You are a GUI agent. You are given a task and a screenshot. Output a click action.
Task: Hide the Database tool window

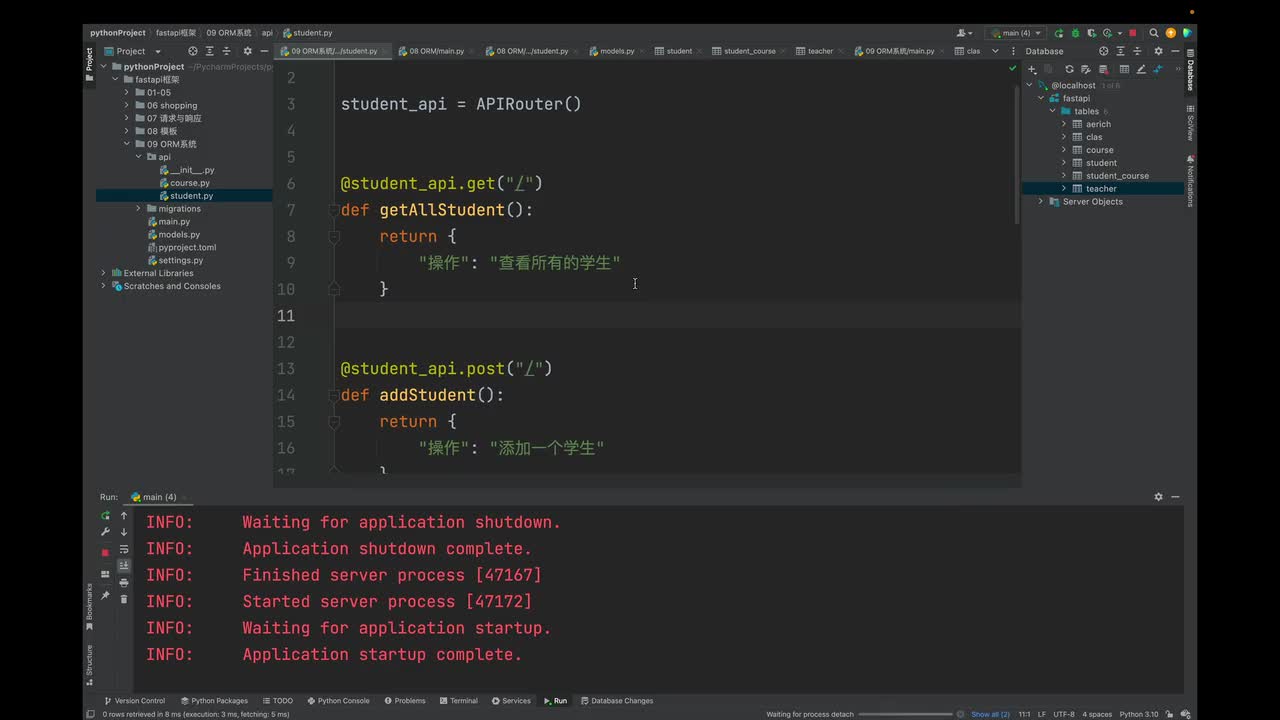[x=1174, y=51]
